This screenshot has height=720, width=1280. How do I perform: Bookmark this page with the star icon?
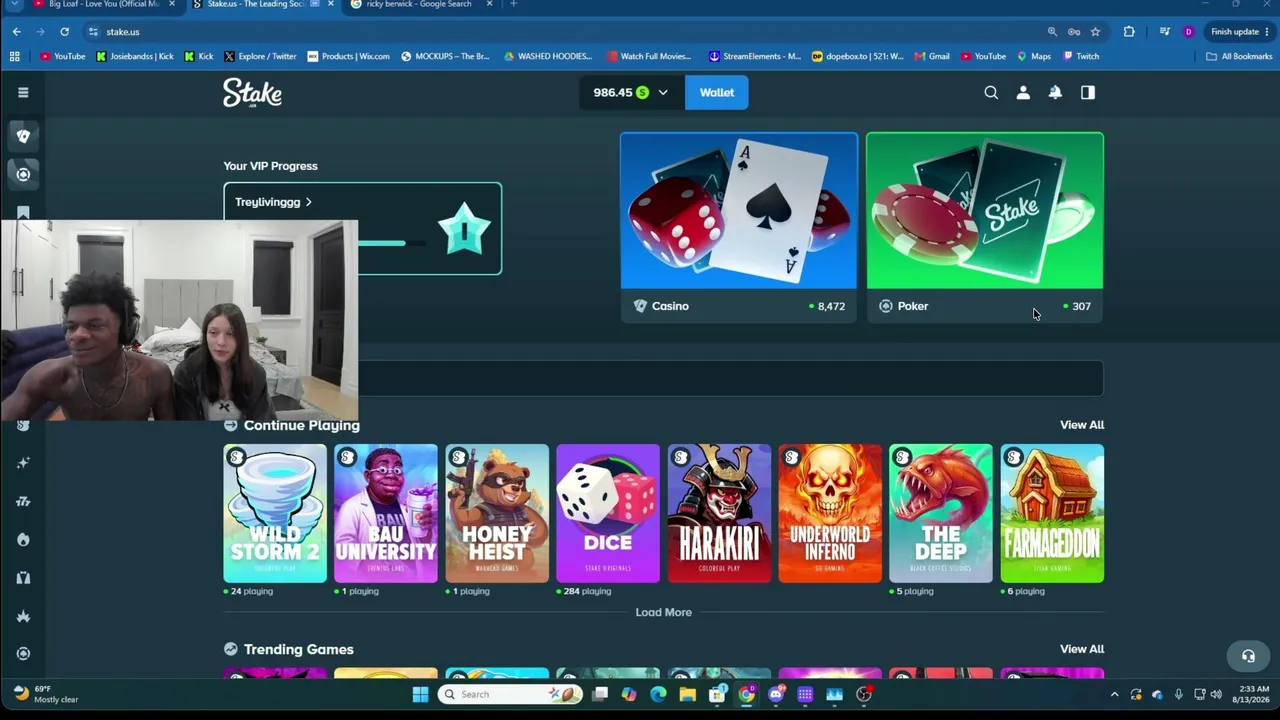coord(1095,32)
